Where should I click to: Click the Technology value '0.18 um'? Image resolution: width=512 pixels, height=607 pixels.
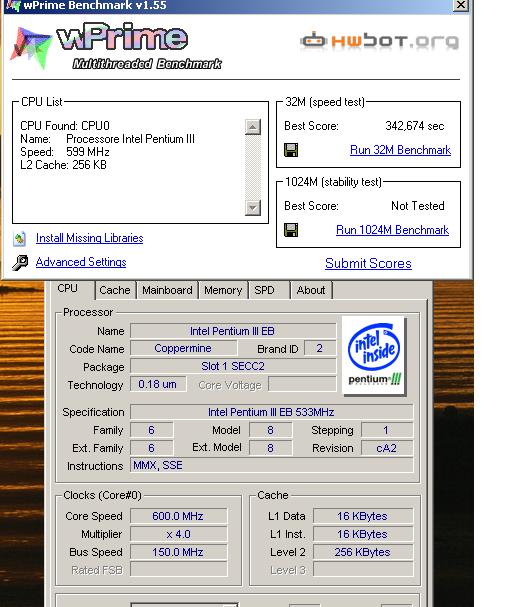pos(158,384)
